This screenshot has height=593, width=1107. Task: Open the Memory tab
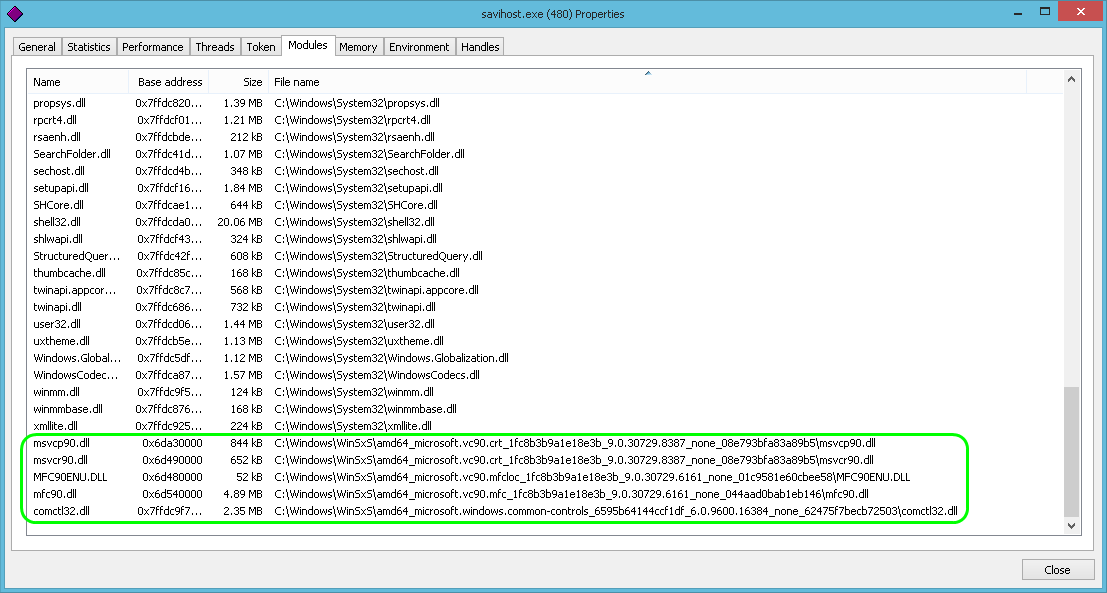click(358, 47)
